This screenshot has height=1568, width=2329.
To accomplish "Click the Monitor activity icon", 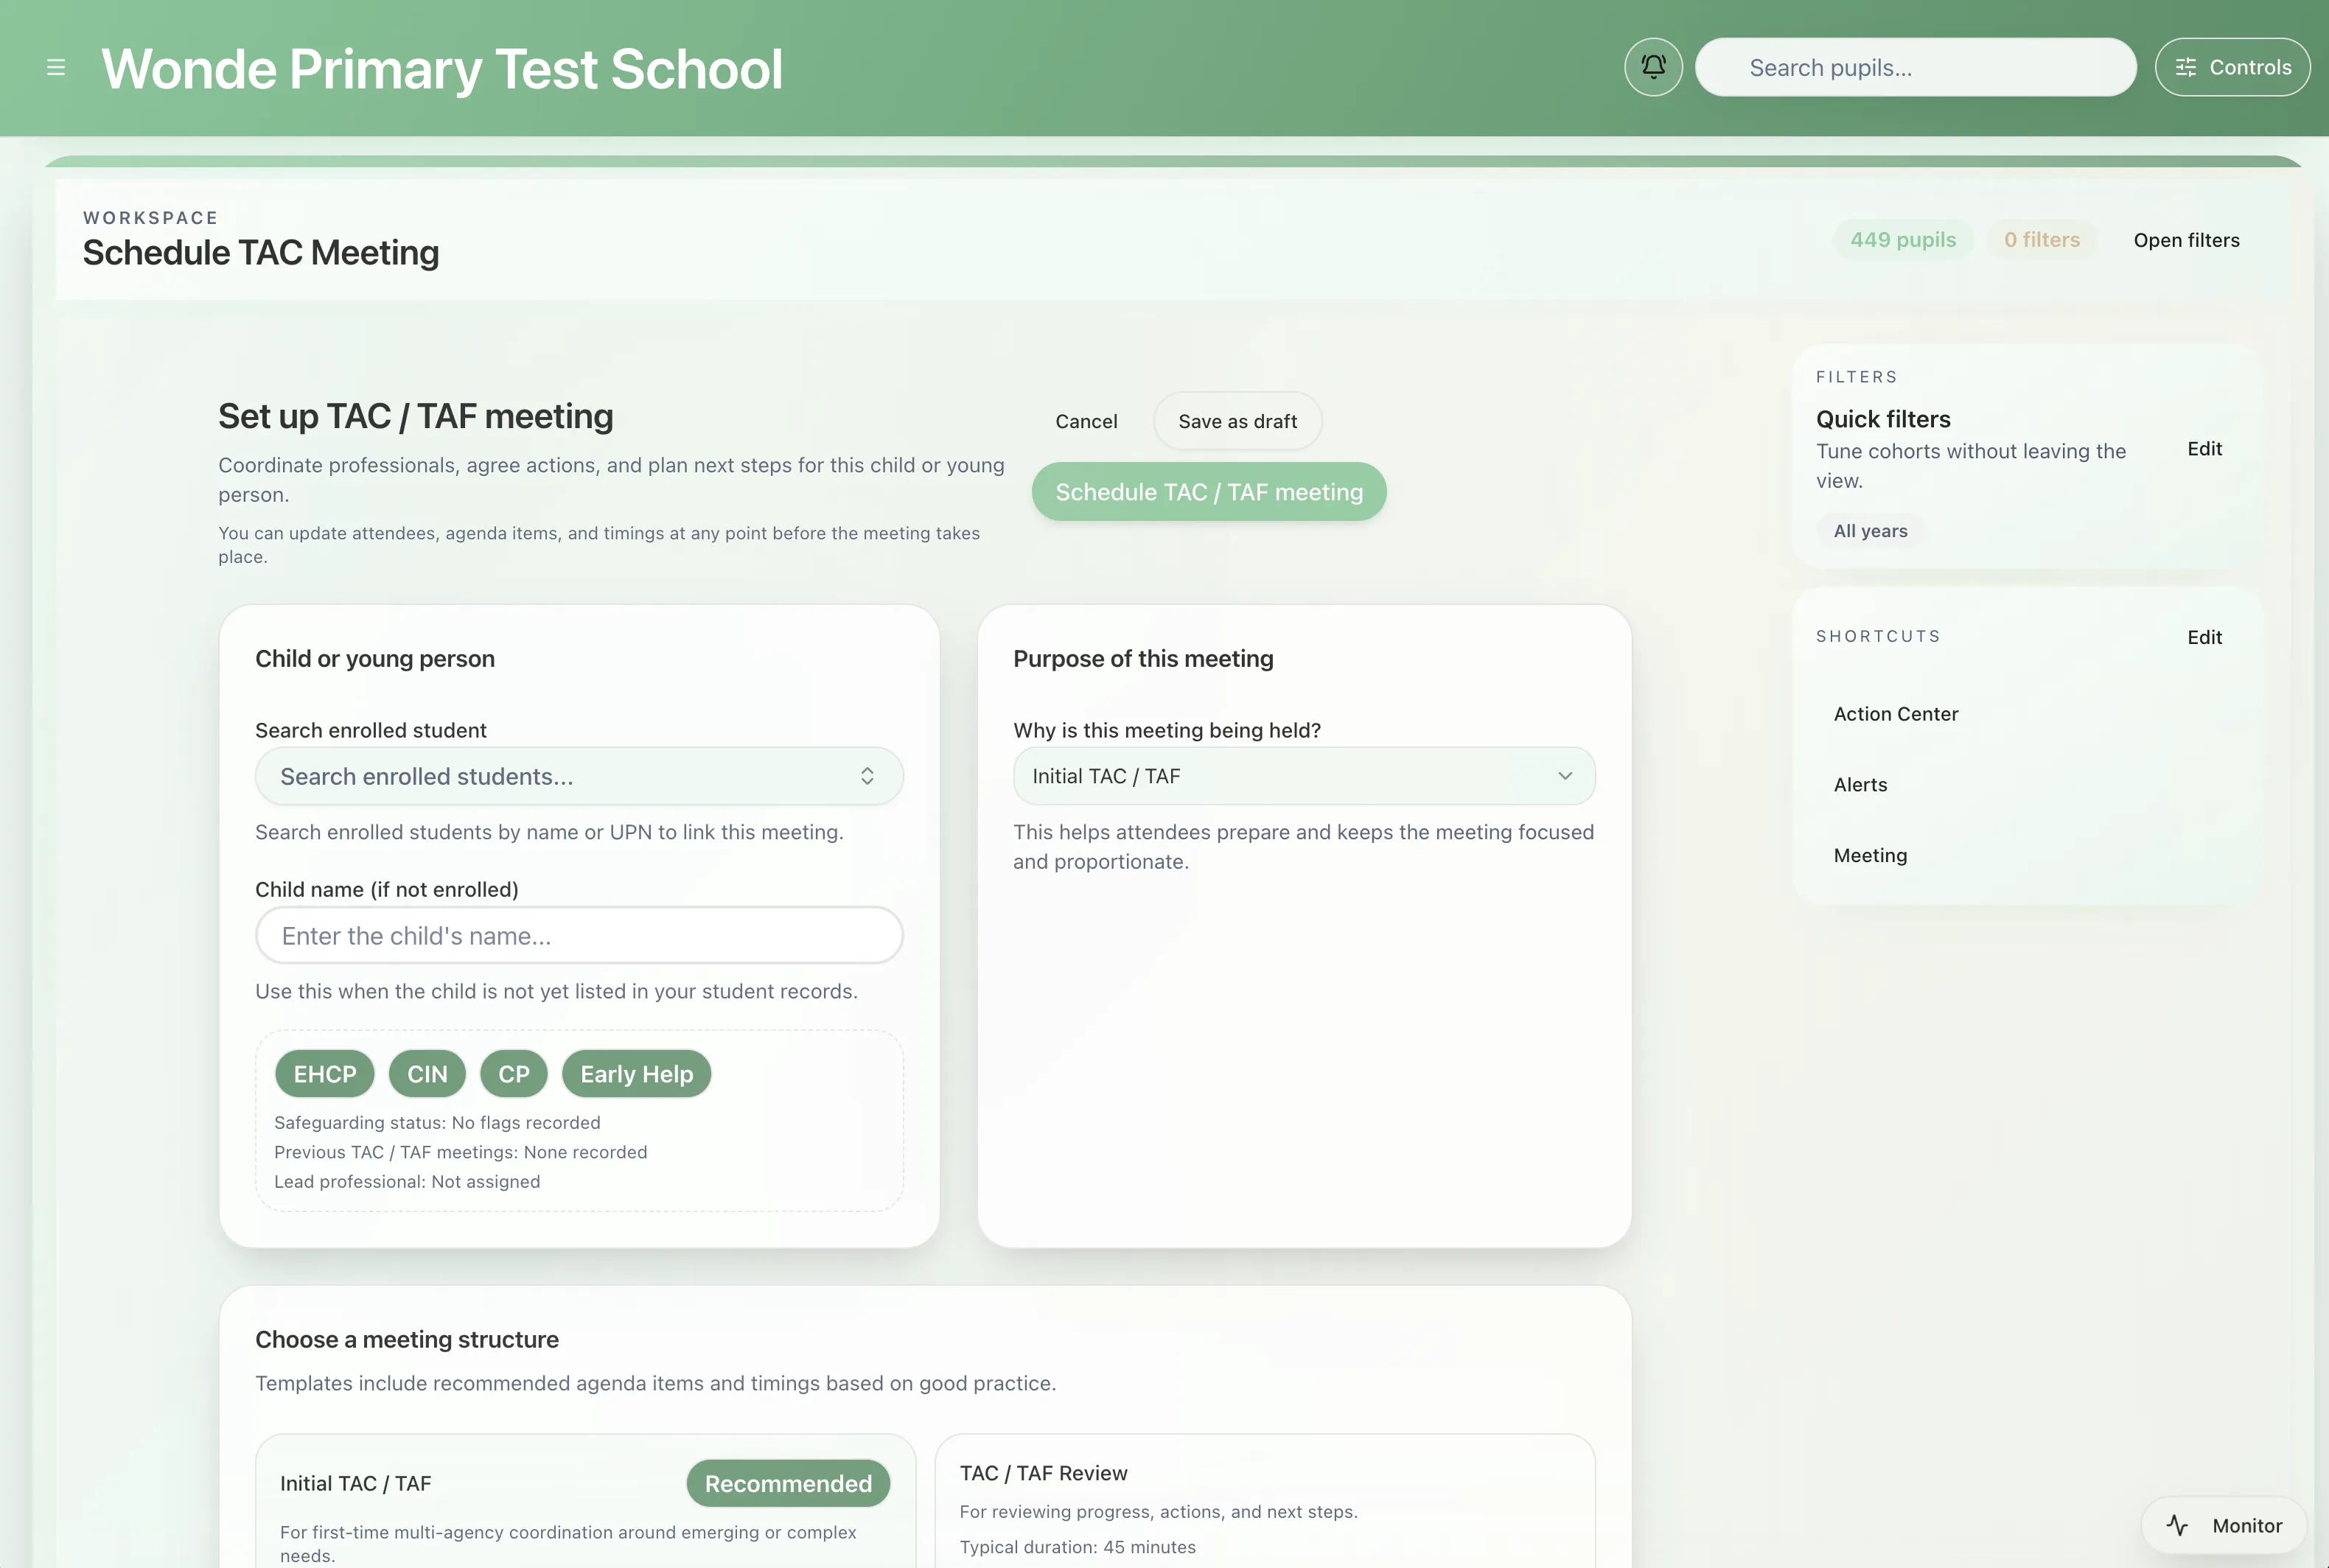I will point(2178,1525).
